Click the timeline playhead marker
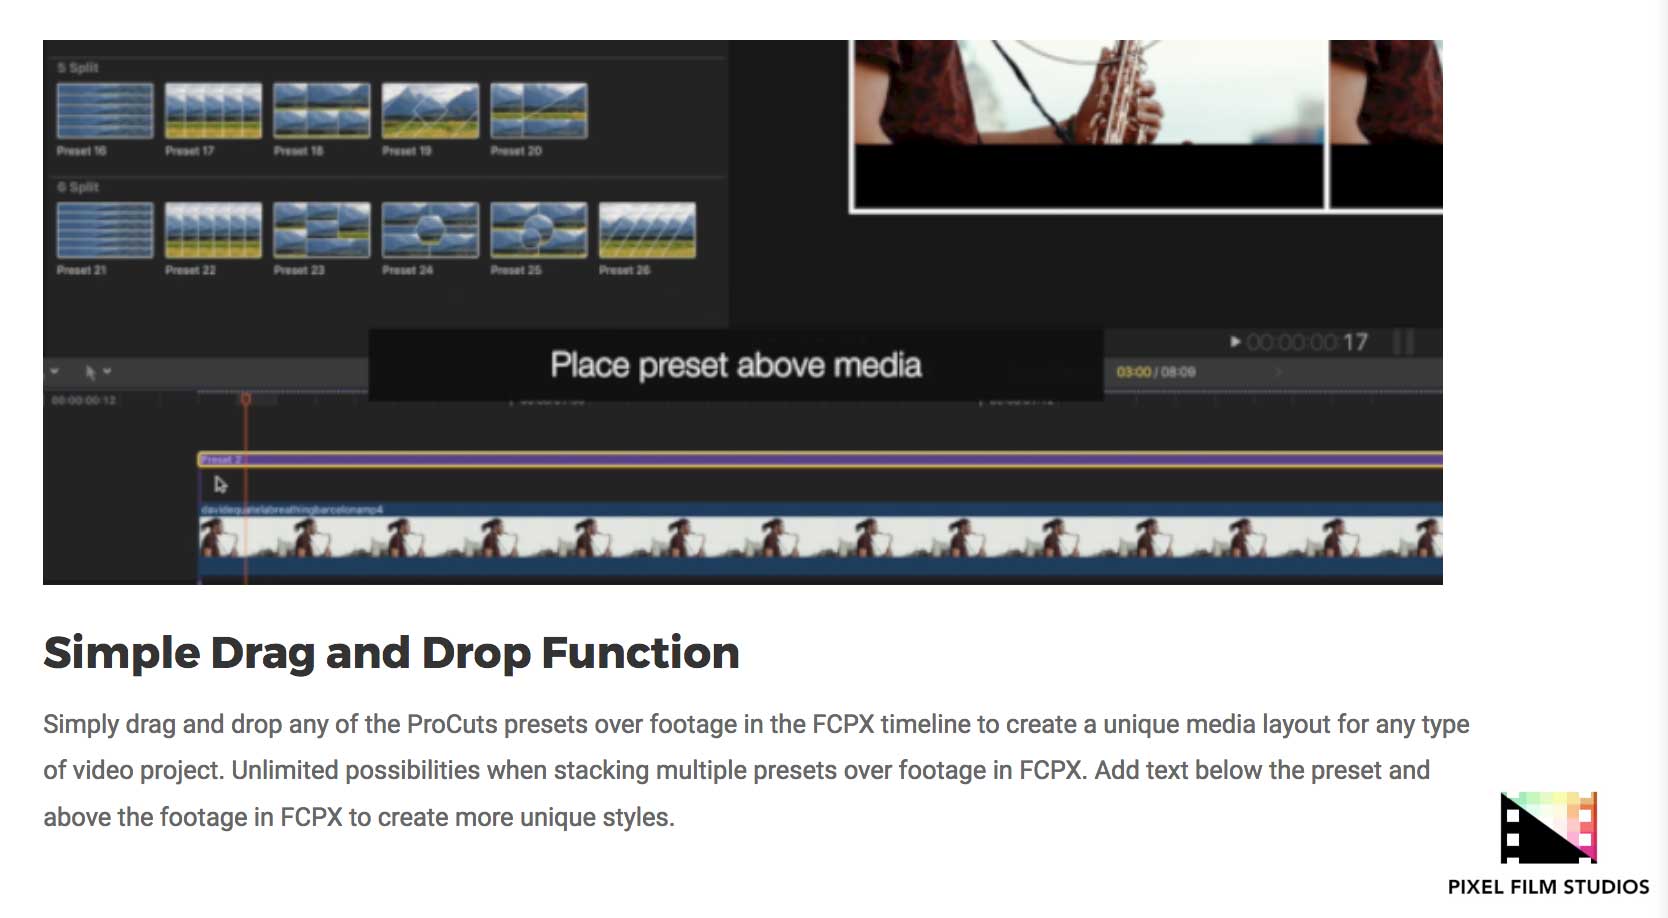Viewport: 1668px width, 918px height. [245, 399]
